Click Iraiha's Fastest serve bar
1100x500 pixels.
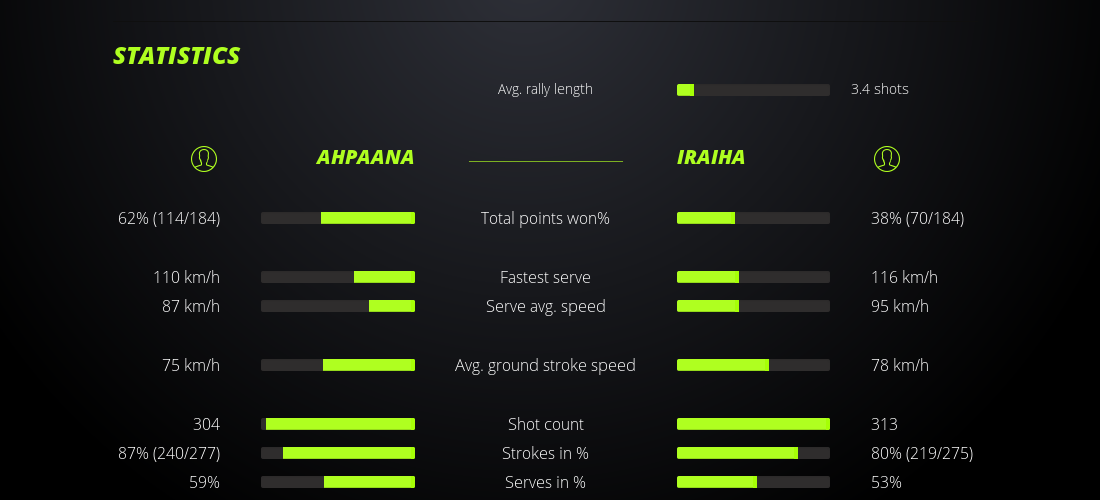pos(753,277)
